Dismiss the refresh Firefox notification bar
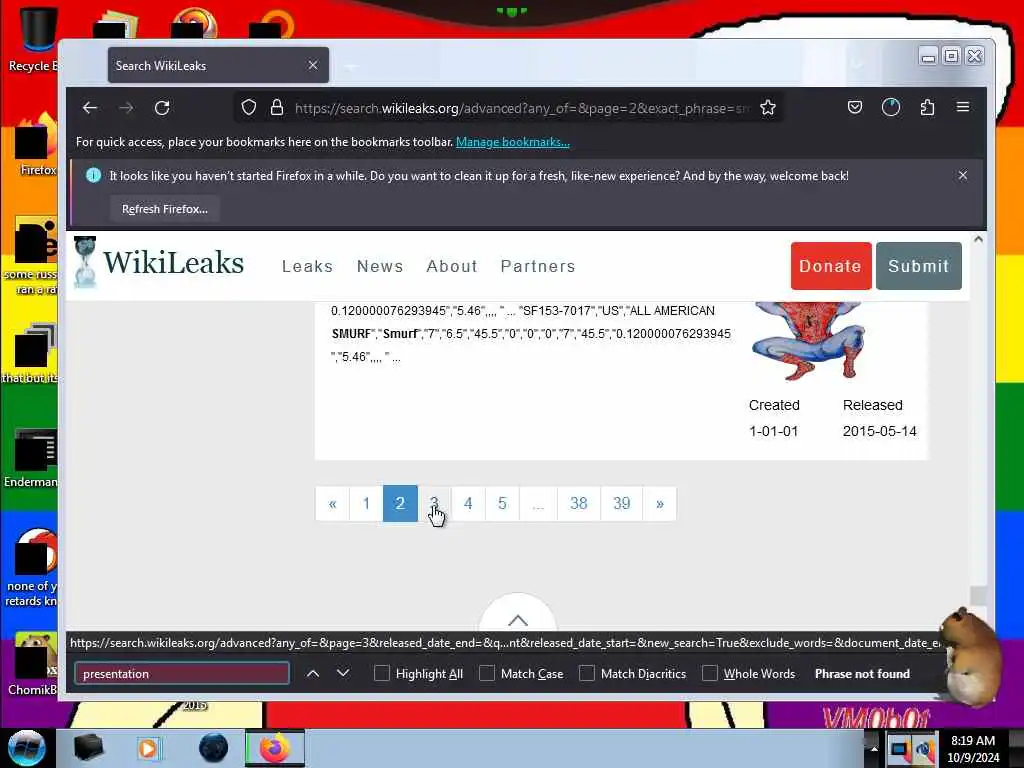 963,176
